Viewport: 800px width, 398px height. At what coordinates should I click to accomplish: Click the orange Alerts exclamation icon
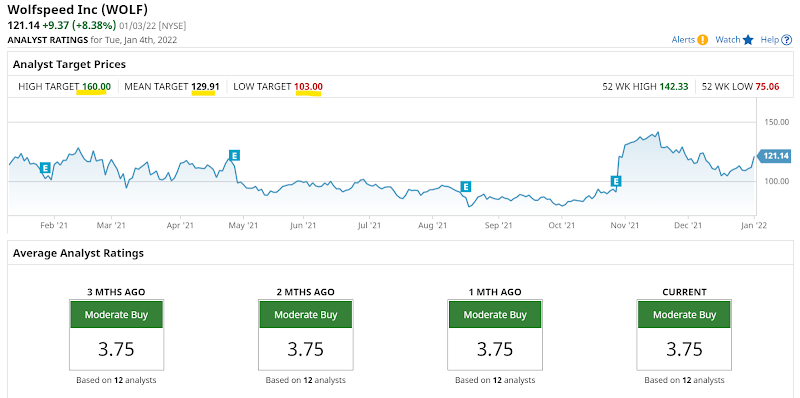[x=703, y=40]
